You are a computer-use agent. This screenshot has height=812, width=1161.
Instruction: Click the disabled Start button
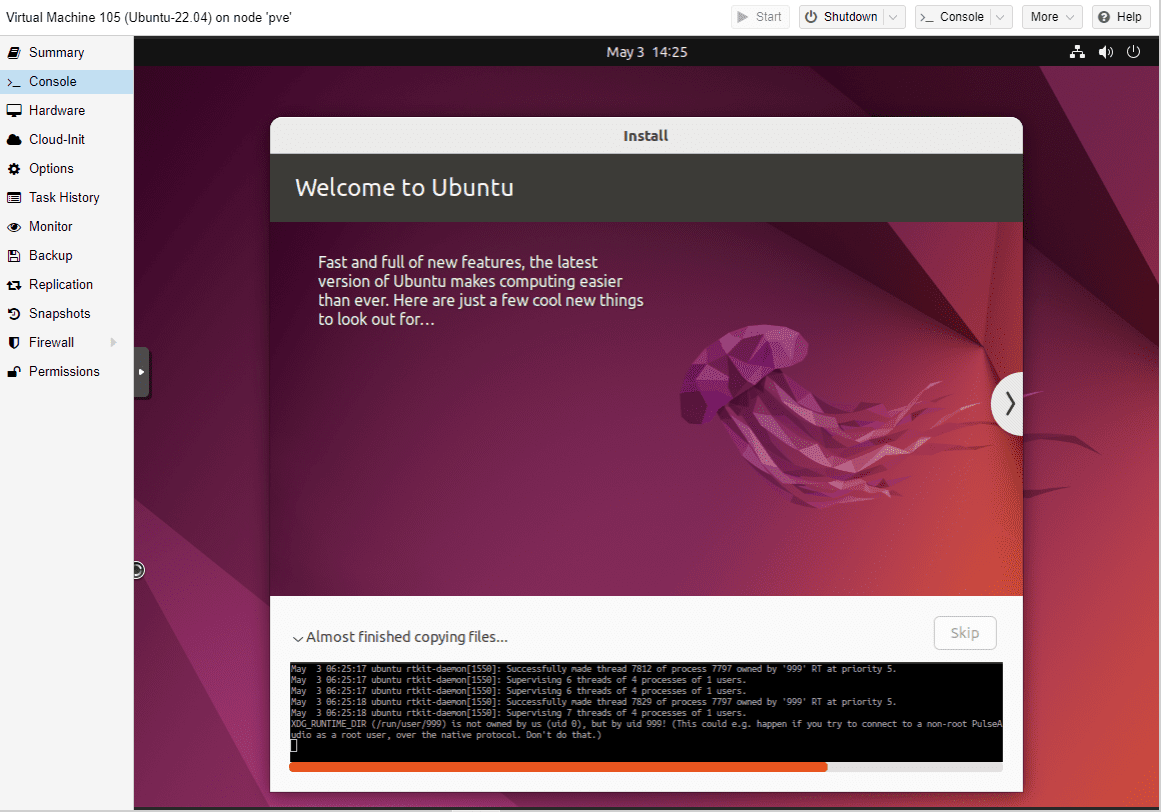[x=760, y=17]
